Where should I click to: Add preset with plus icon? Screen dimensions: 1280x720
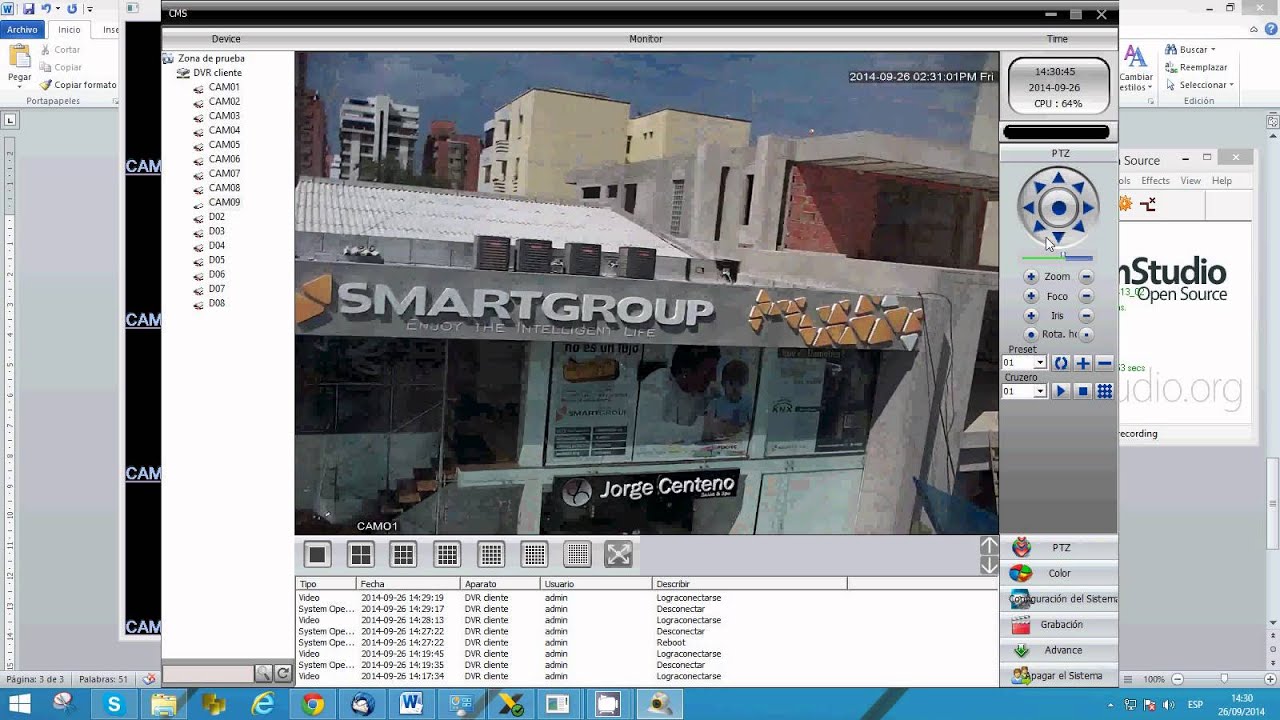tap(1083, 363)
